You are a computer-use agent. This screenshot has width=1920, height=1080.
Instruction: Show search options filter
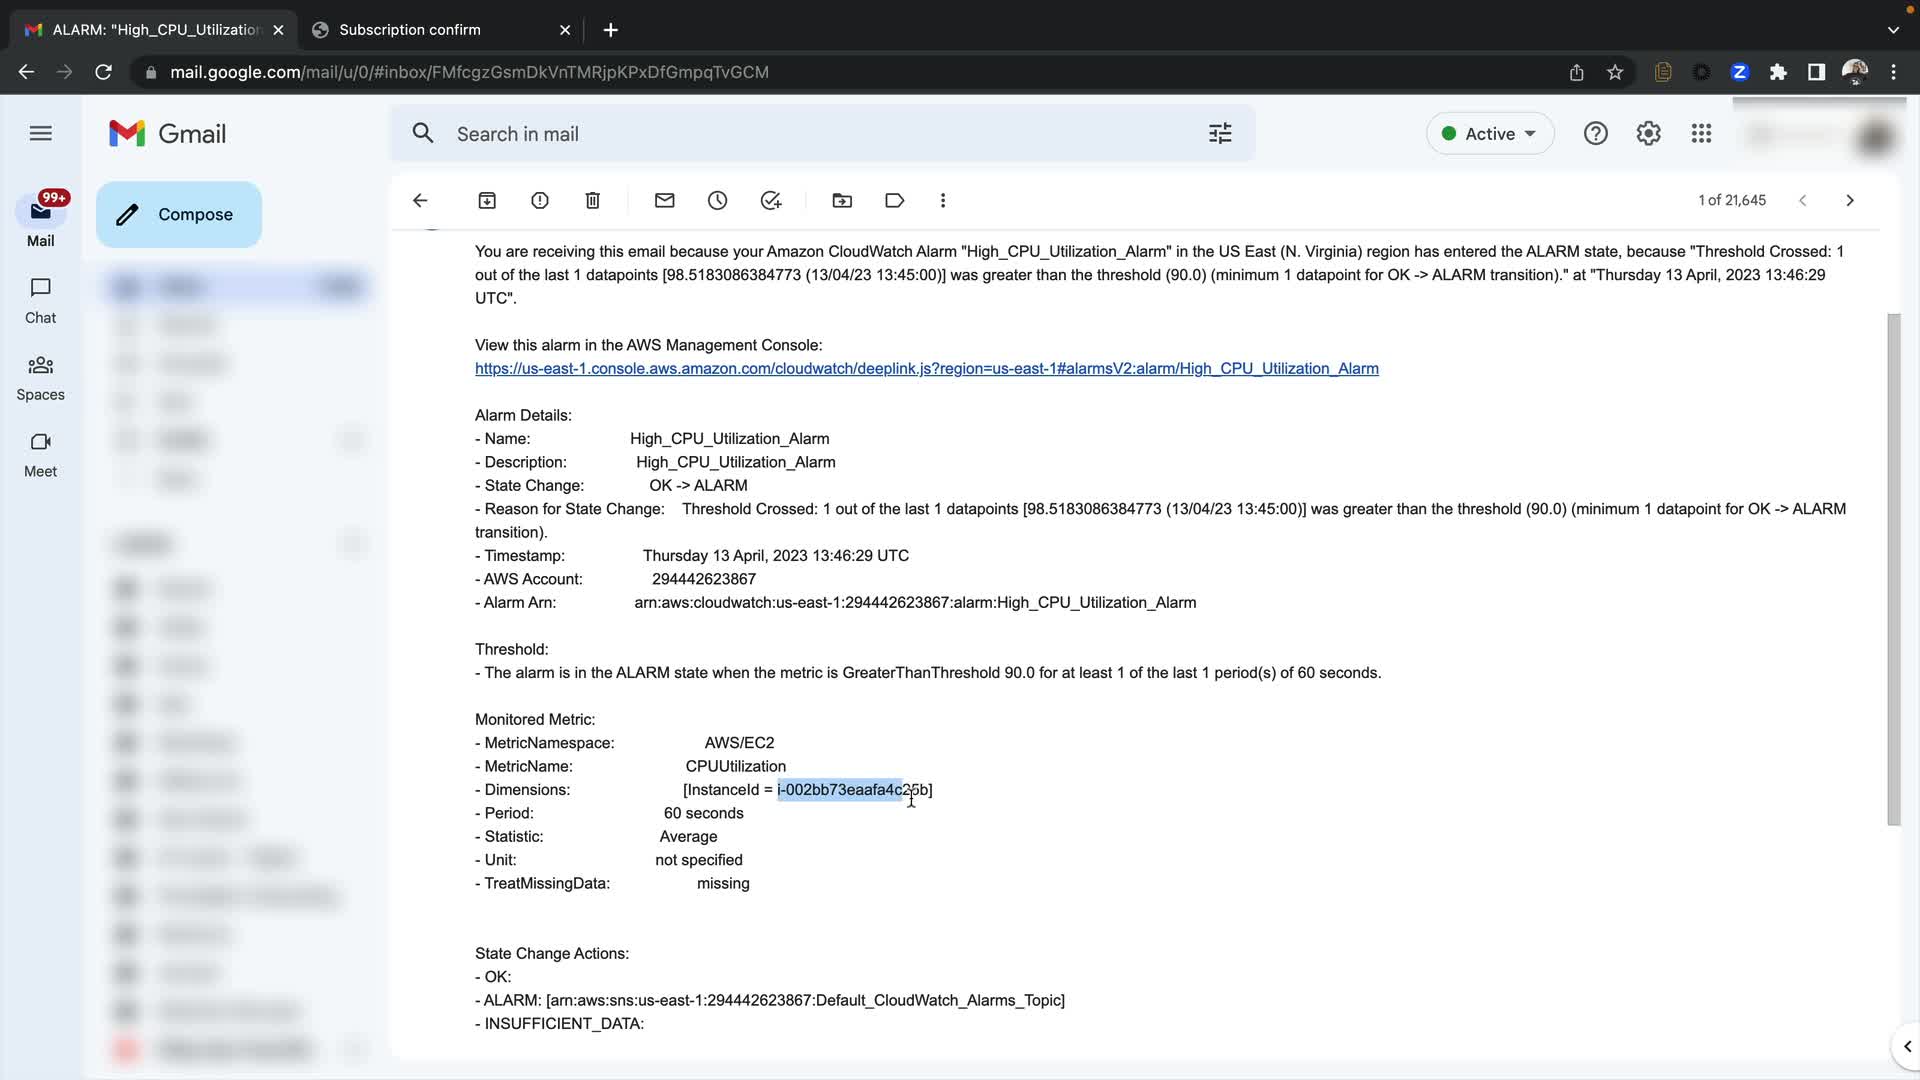point(1220,133)
